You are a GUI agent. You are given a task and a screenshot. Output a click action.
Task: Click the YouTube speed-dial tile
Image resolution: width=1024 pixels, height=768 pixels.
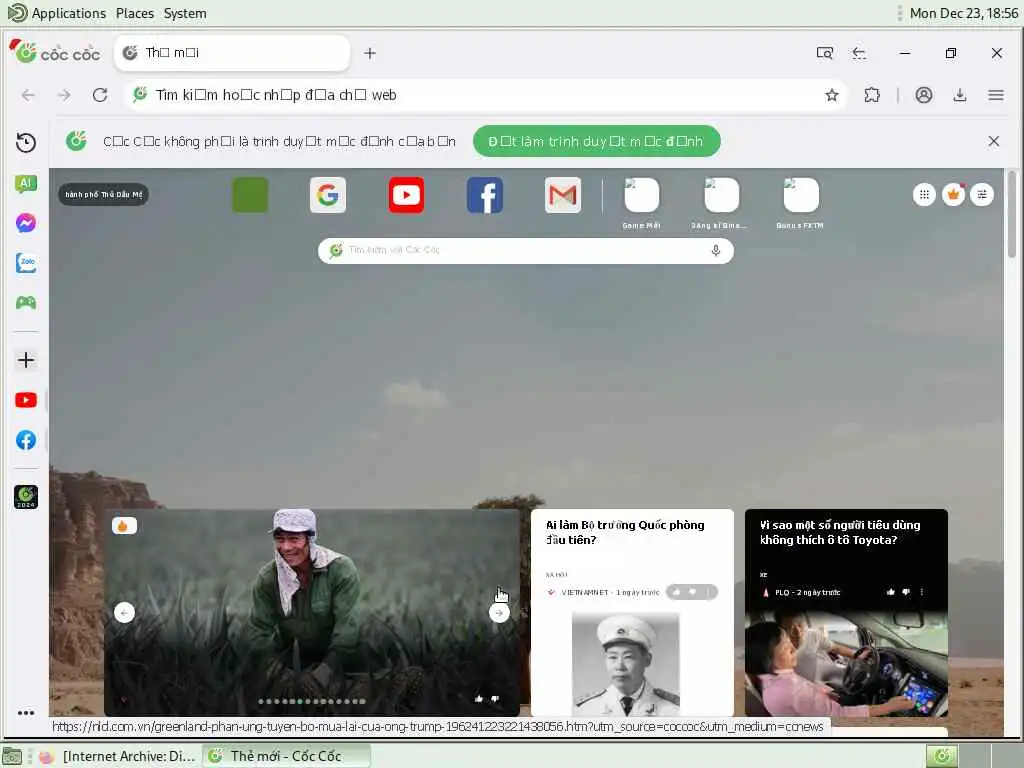tap(406, 195)
